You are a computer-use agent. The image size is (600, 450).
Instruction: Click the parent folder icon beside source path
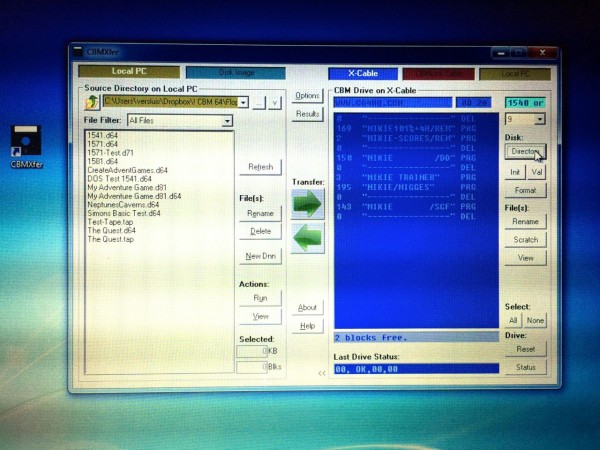pyautogui.click(x=92, y=102)
